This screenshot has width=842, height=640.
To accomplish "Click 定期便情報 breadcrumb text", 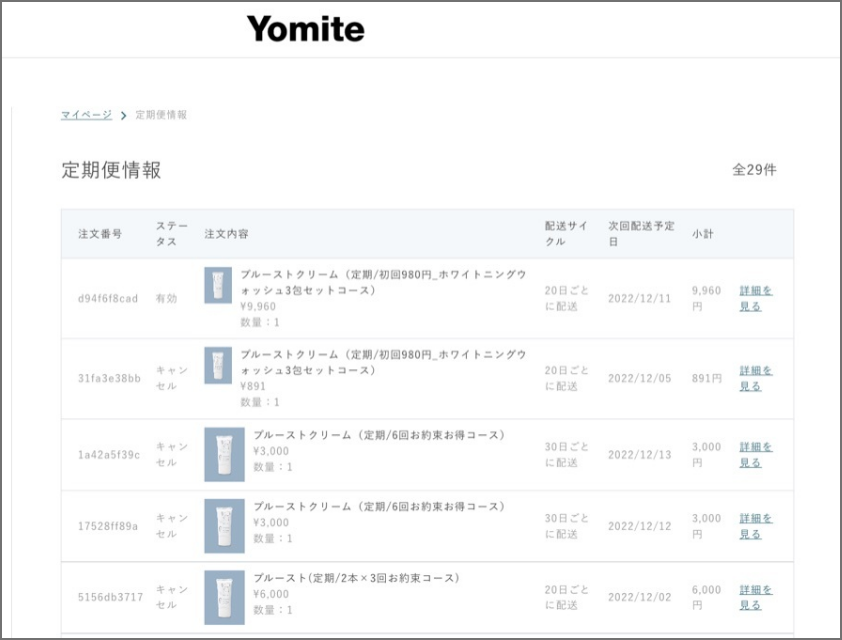I will [161, 115].
